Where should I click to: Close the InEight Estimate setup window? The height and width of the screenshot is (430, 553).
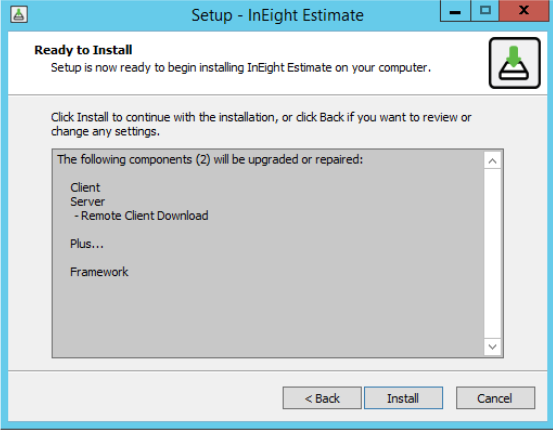point(524,11)
